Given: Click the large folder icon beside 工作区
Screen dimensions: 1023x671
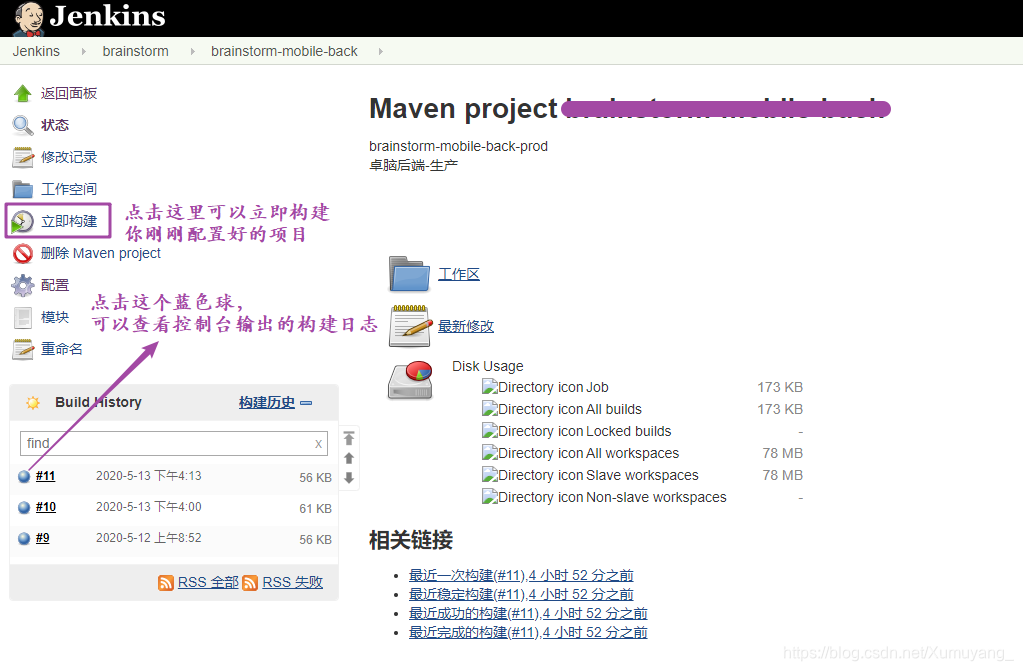Looking at the screenshot, I should [409, 274].
